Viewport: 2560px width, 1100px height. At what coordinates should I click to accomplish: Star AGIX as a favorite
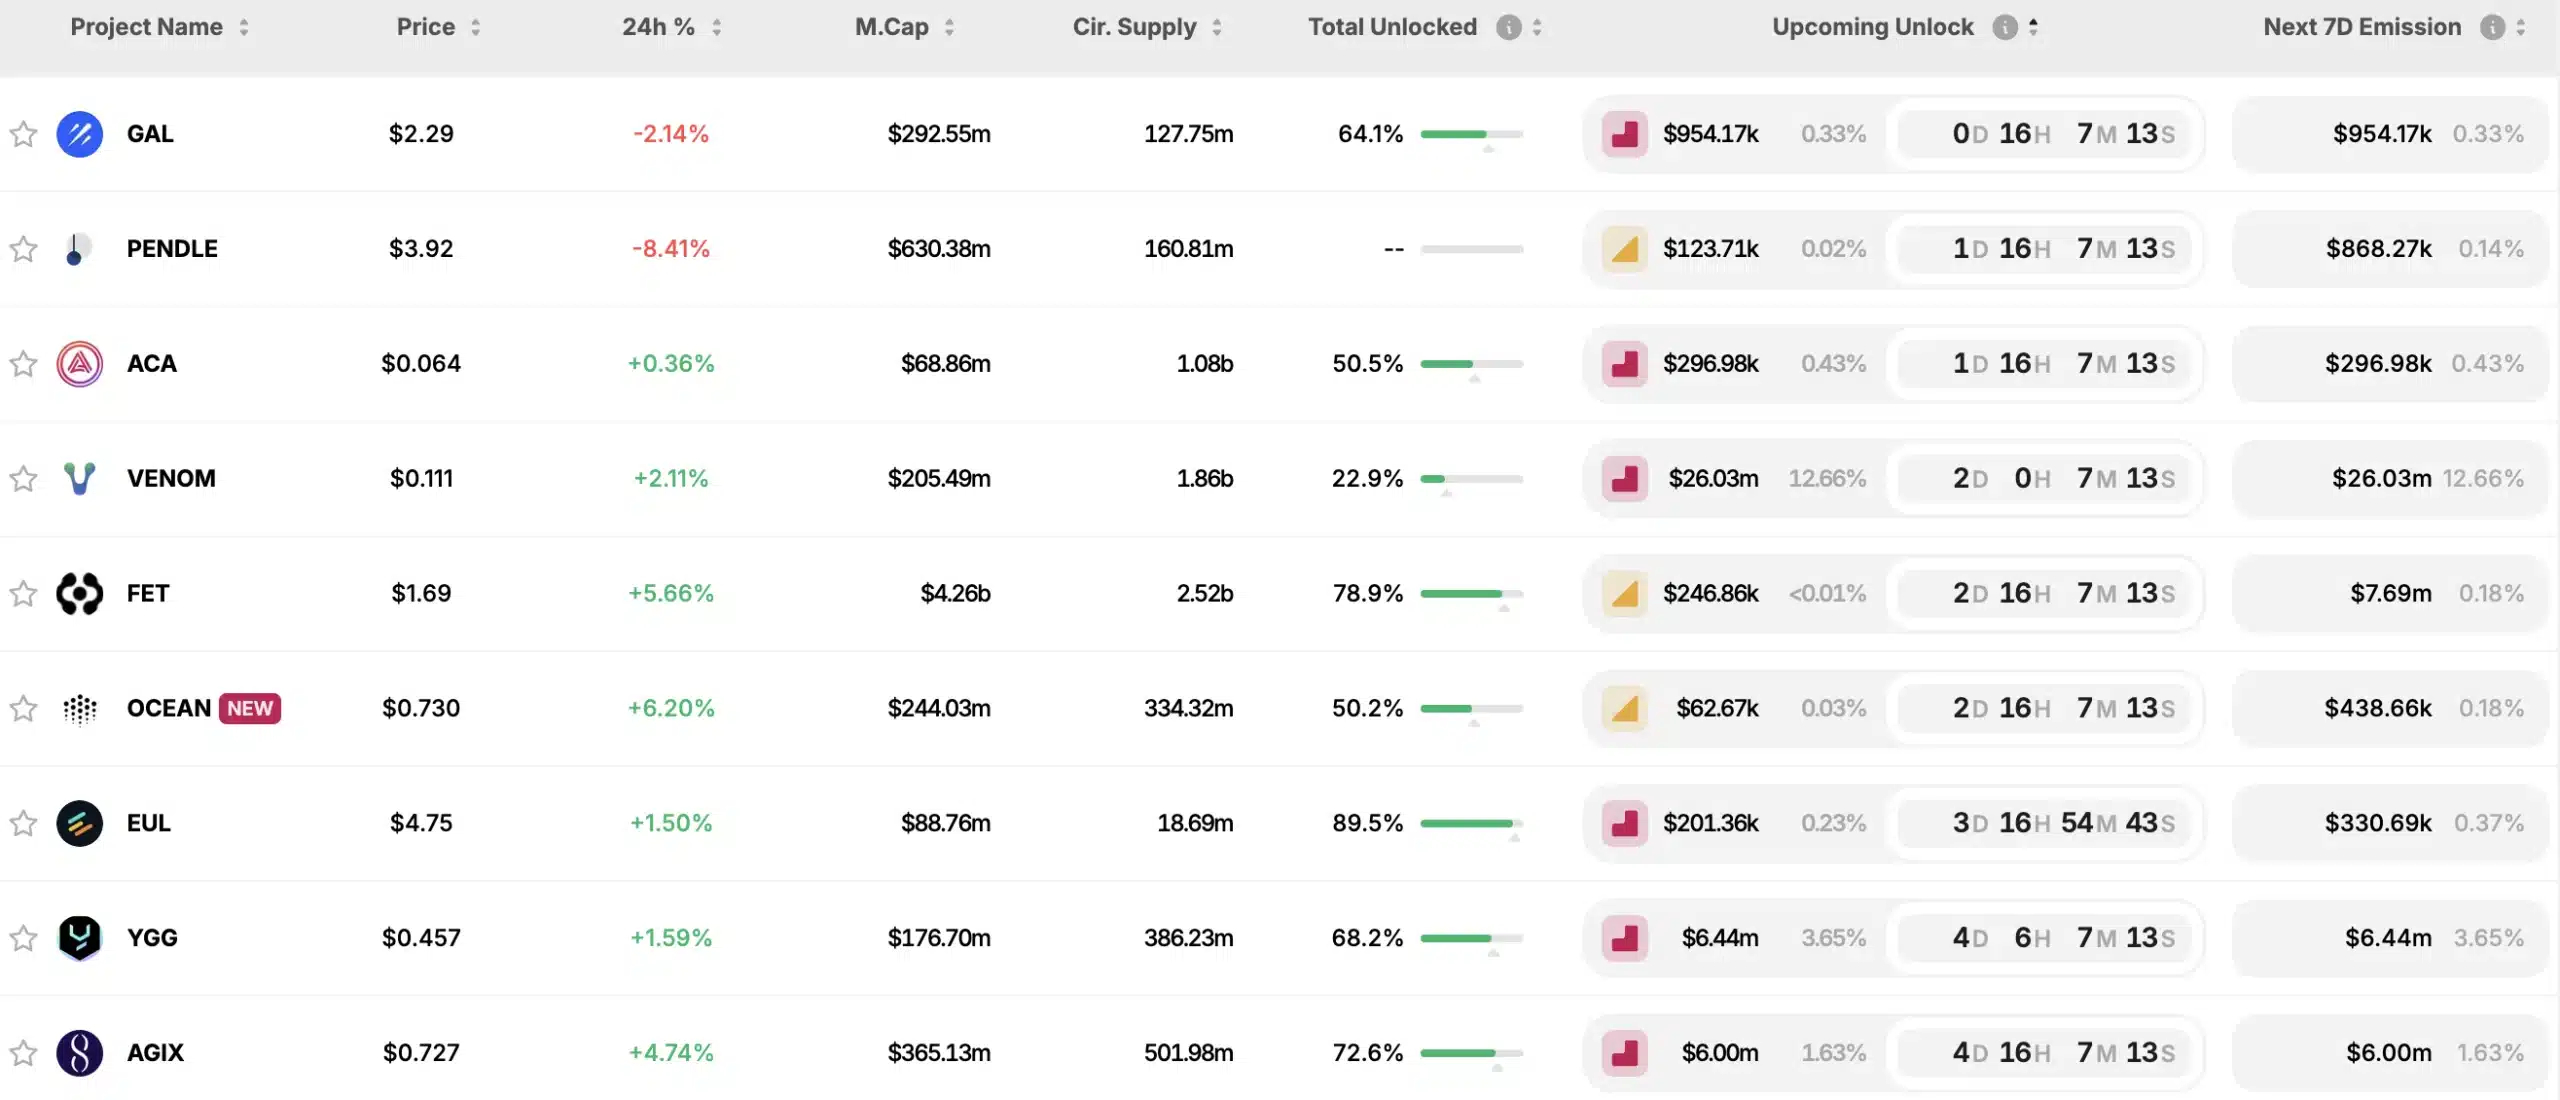point(23,1054)
